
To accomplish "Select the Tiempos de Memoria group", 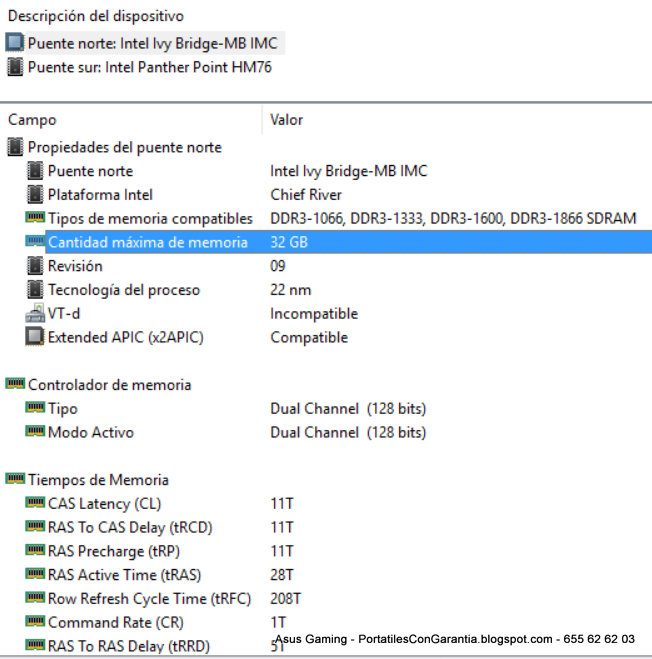I will pos(98,480).
